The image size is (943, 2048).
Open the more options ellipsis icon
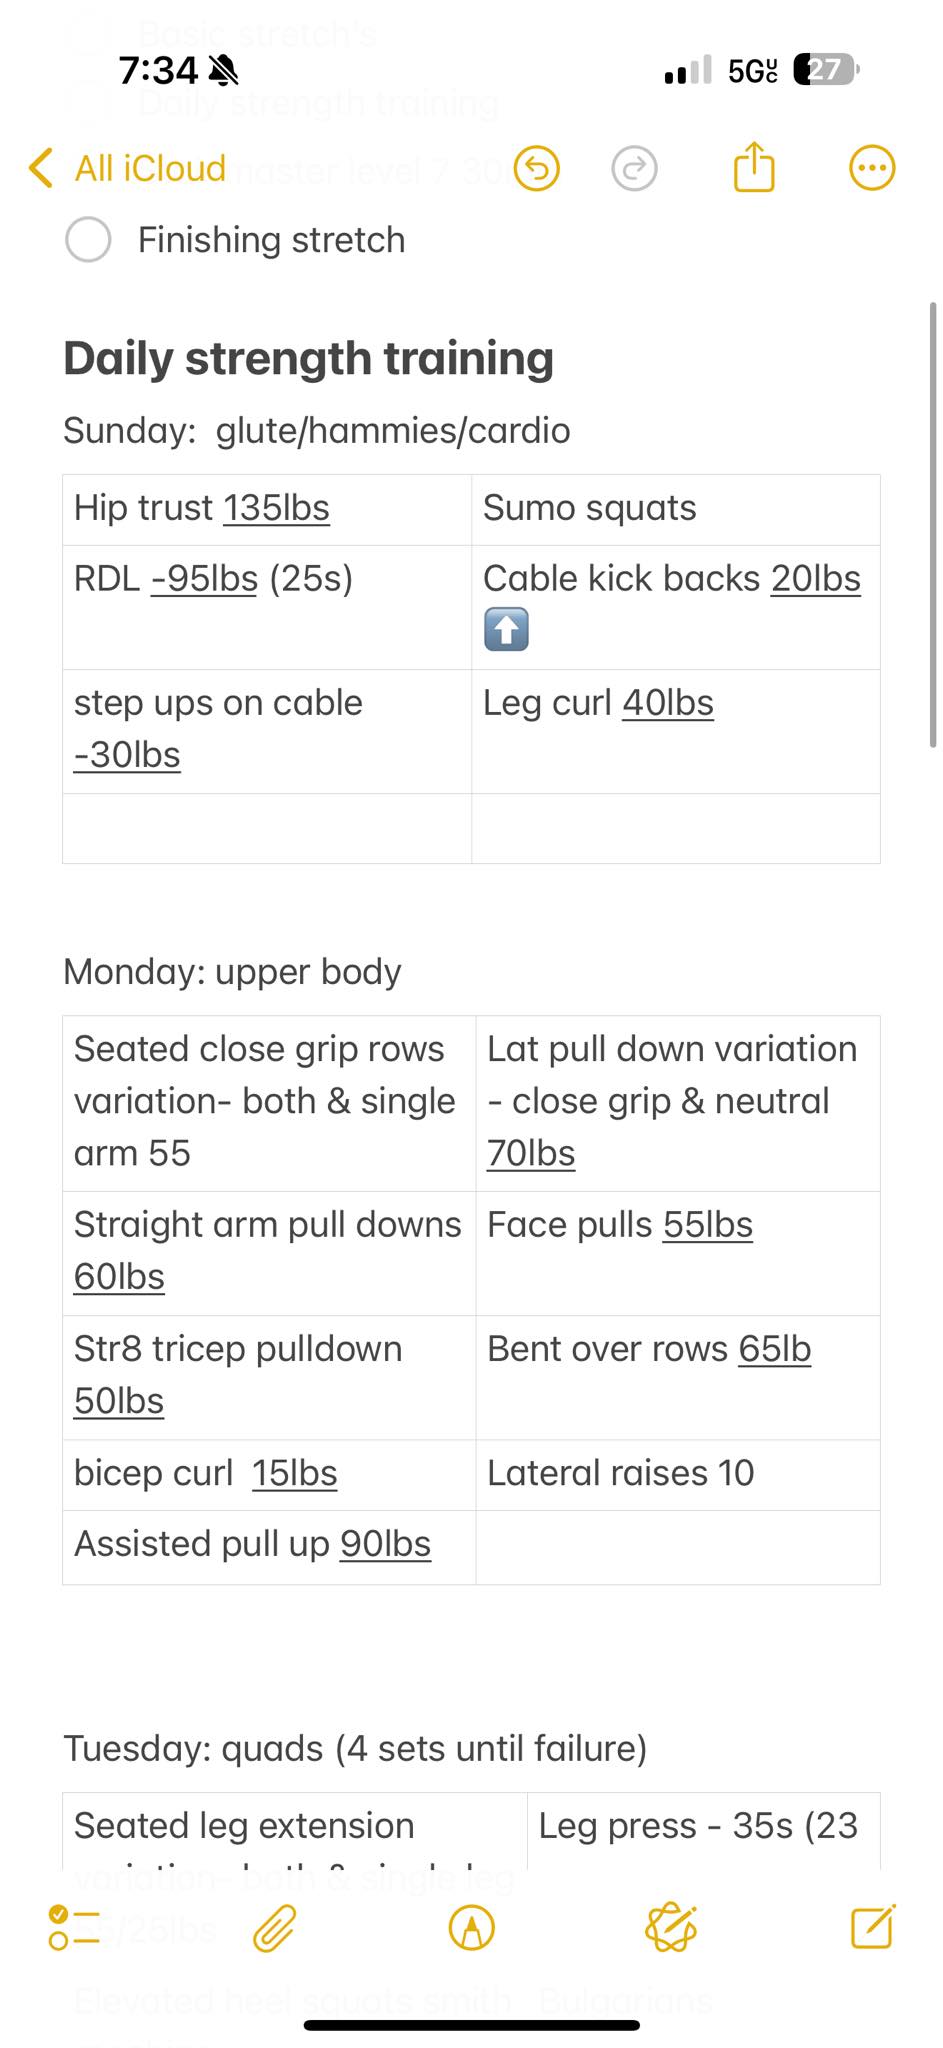872,168
